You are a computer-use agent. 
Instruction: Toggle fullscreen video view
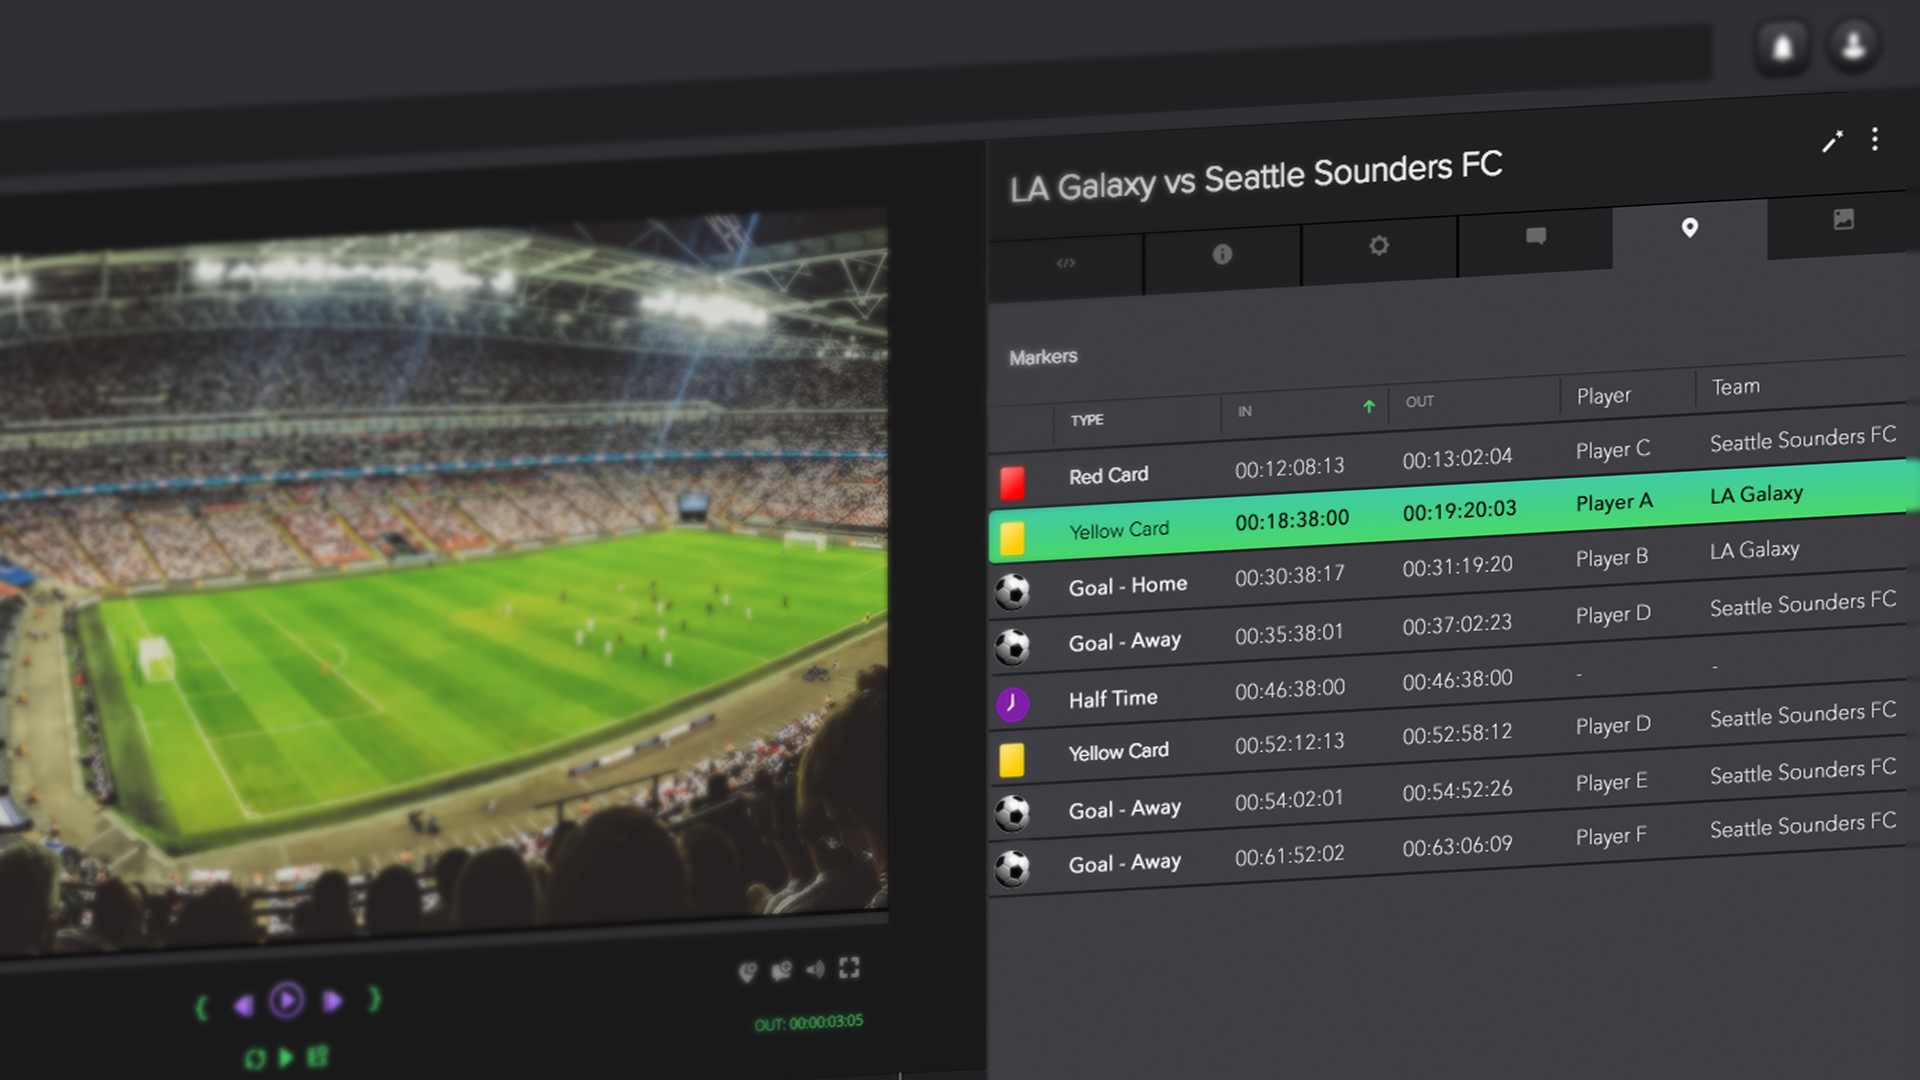point(849,967)
